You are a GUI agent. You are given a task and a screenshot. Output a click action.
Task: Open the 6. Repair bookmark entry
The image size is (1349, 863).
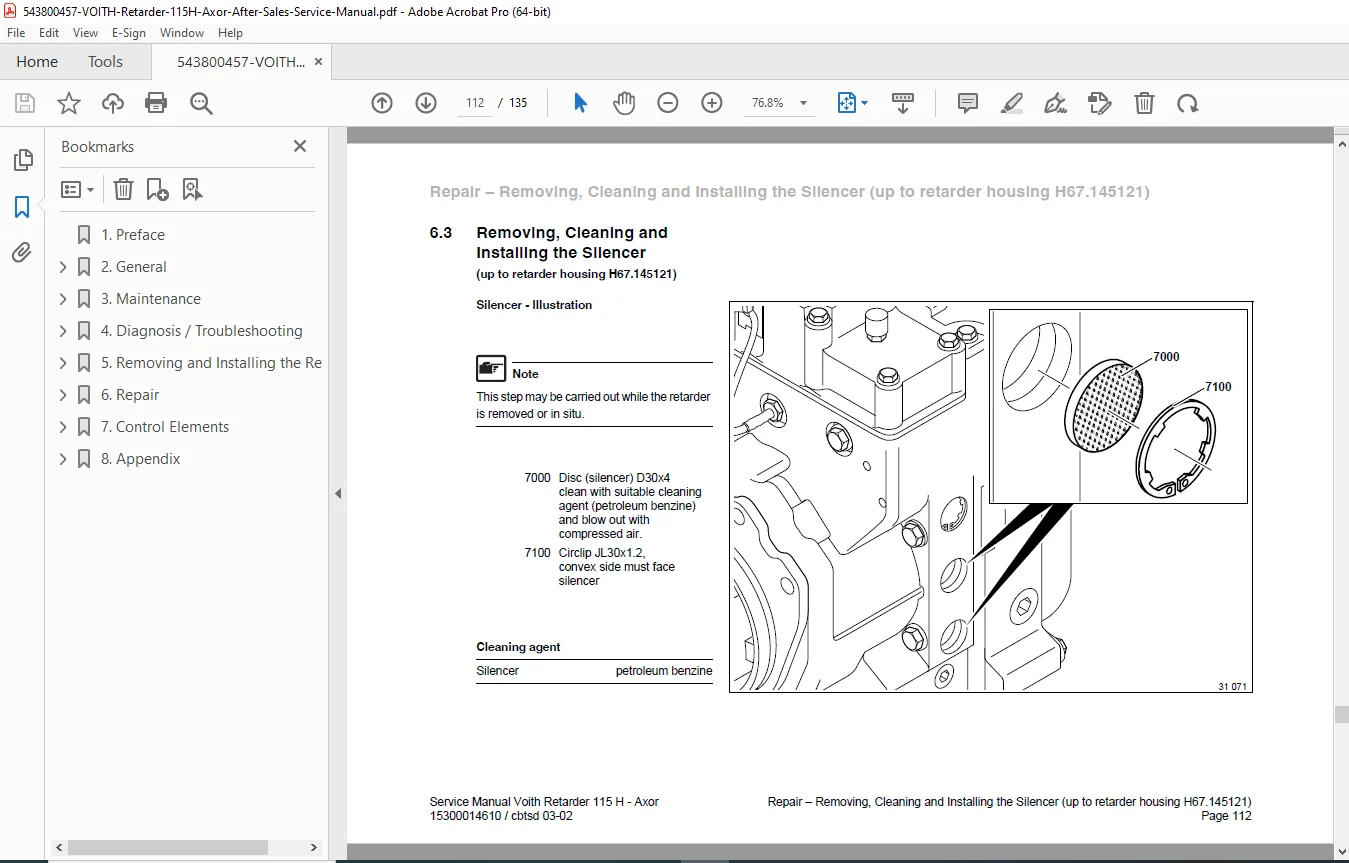coord(130,395)
